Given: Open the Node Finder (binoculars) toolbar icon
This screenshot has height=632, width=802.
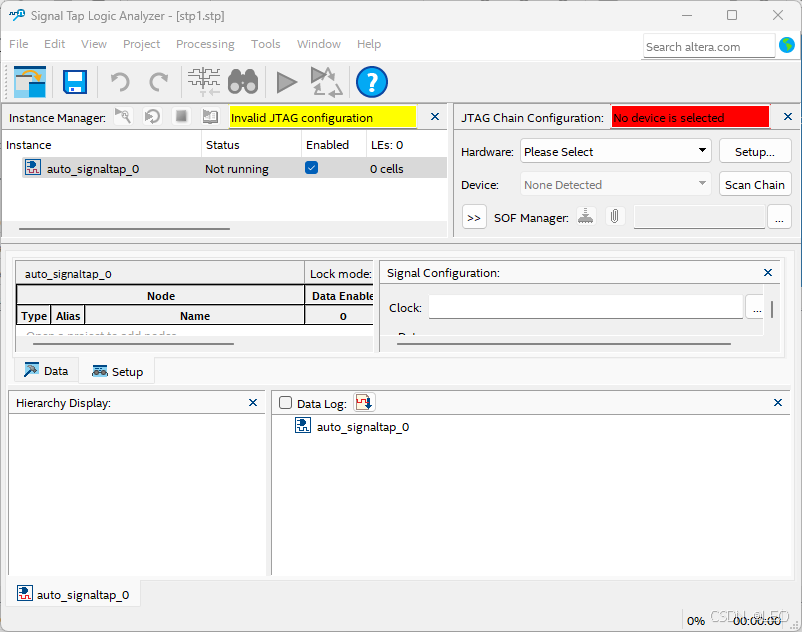Looking at the screenshot, I should [x=243, y=82].
